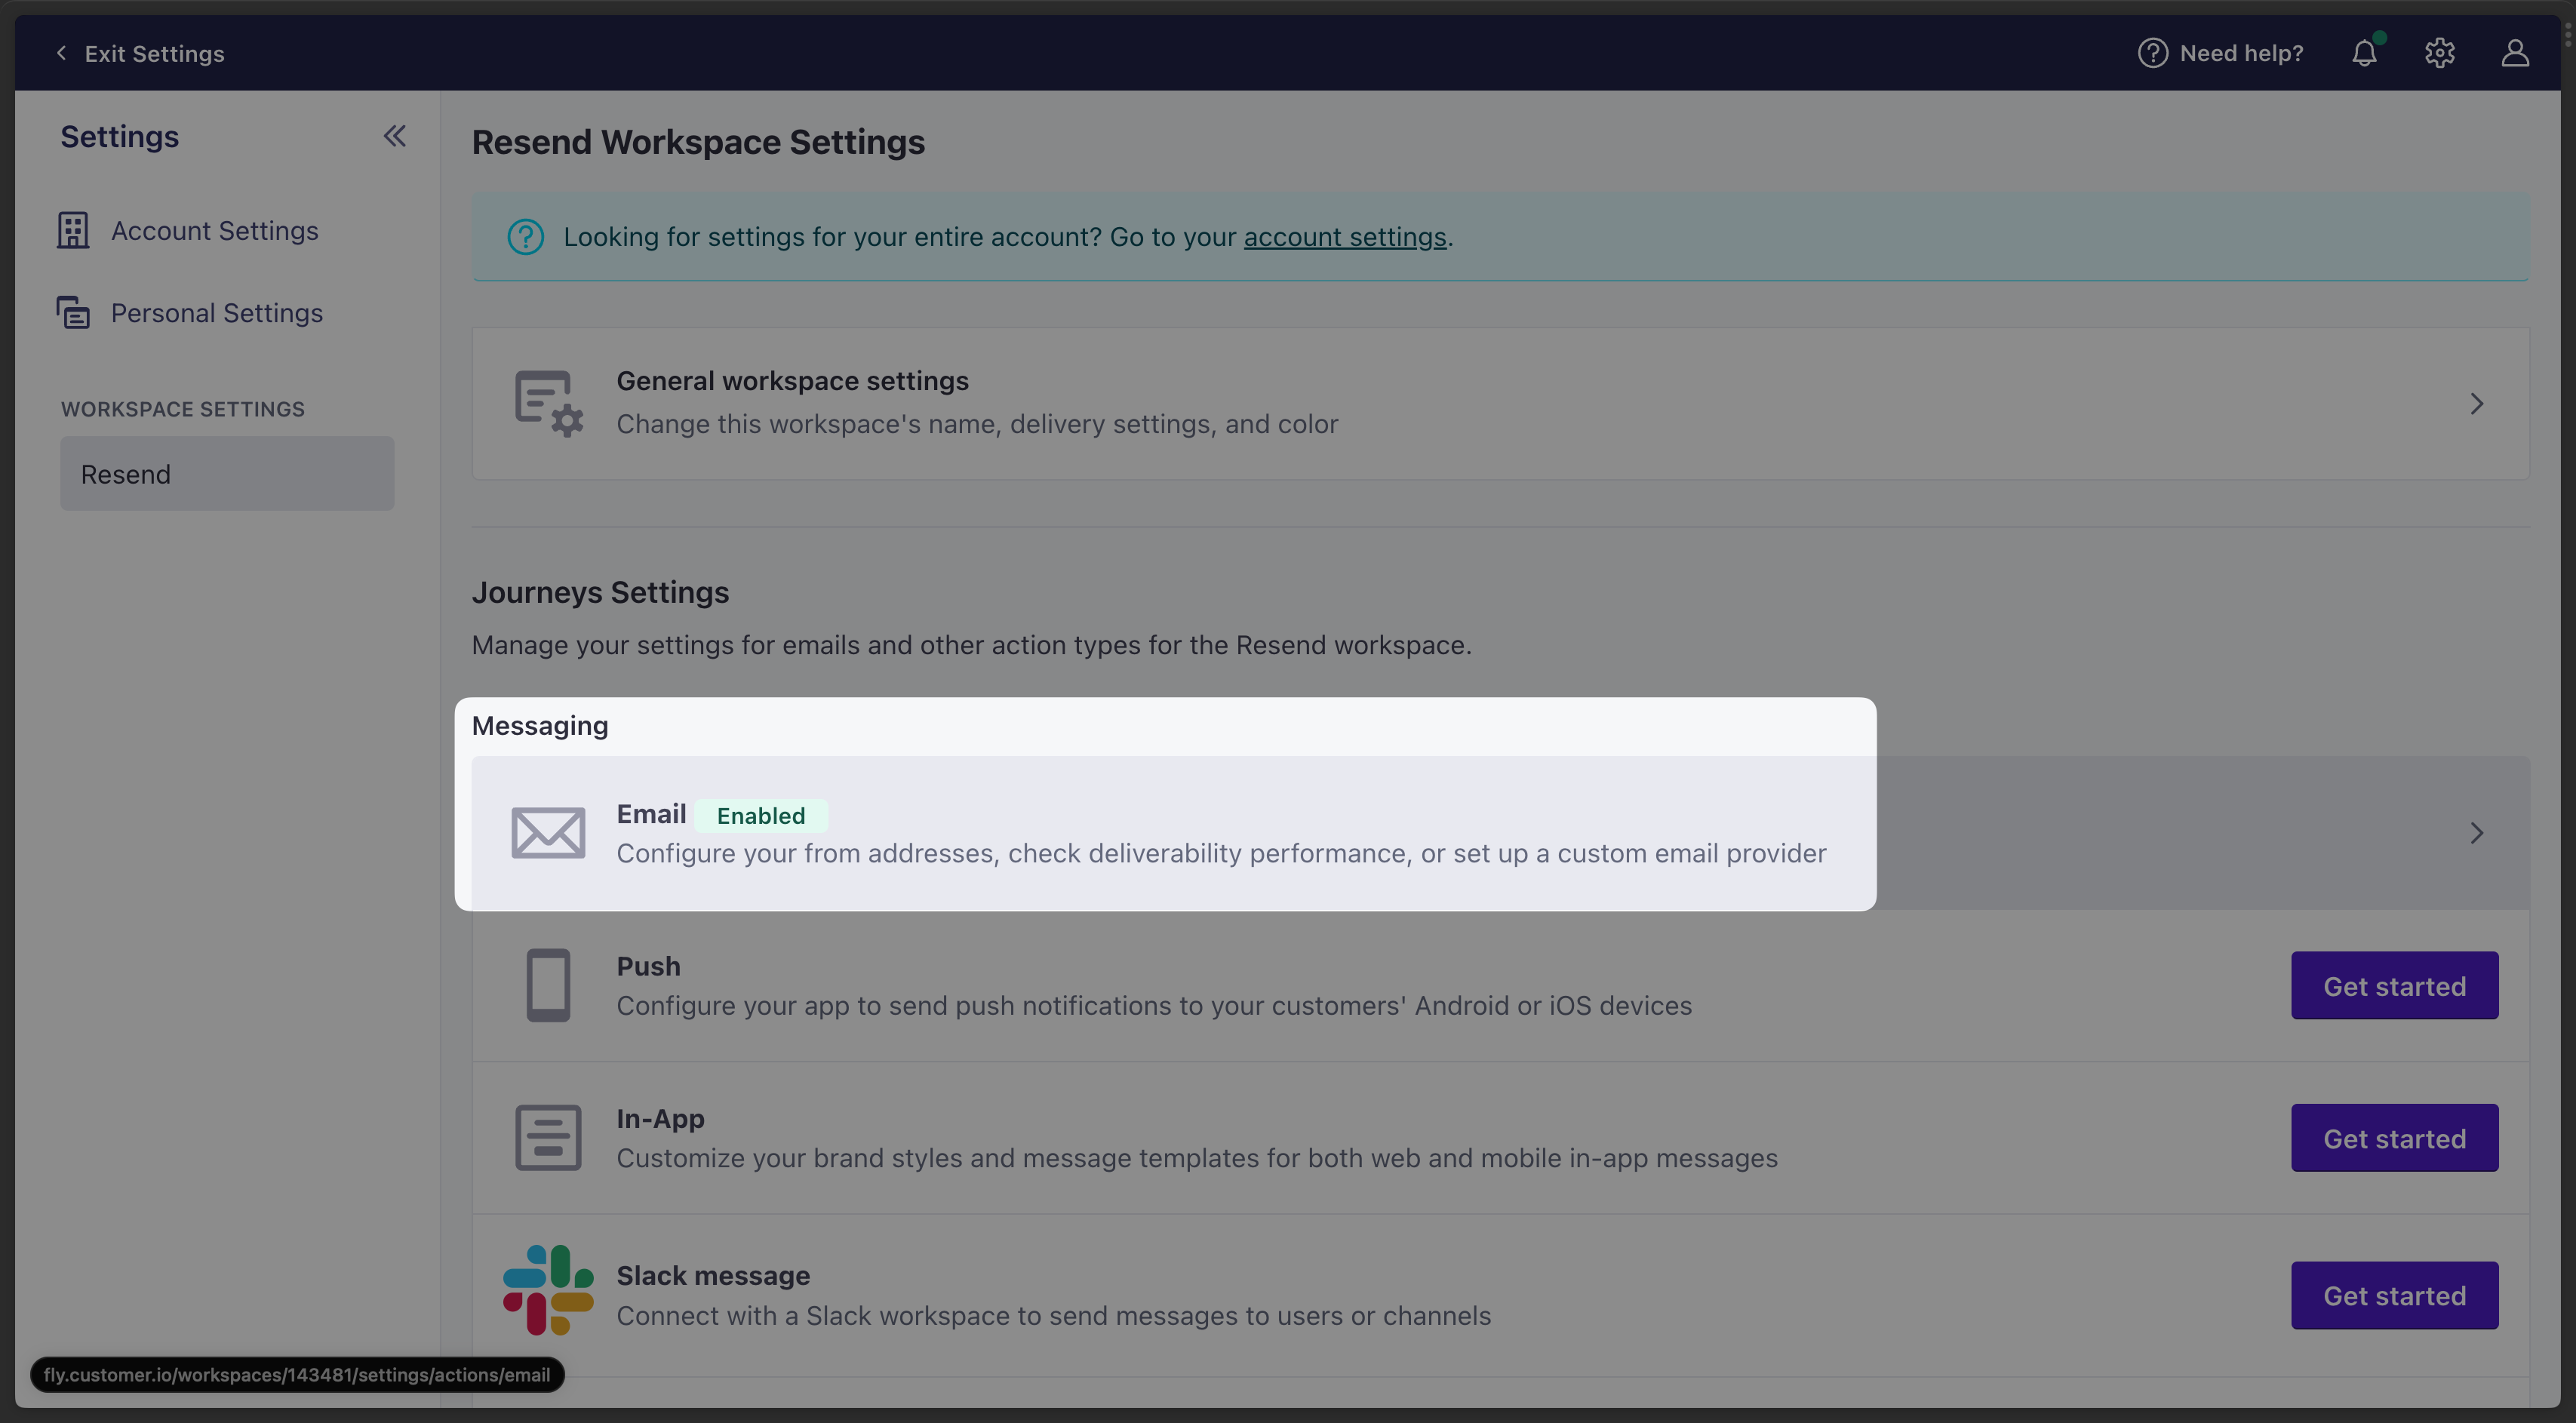This screenshot has width=2576, height=1423.
Task: Click the question mark info icon in banner
Action: tap(526, 237)
